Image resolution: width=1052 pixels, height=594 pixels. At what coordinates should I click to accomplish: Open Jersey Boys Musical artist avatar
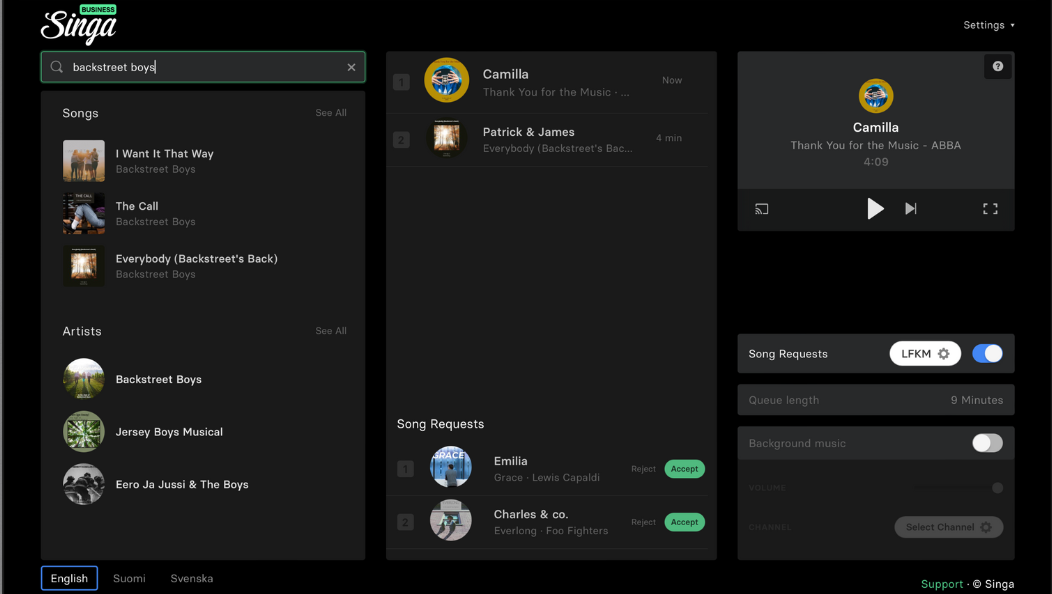click(x=84, y=432)
